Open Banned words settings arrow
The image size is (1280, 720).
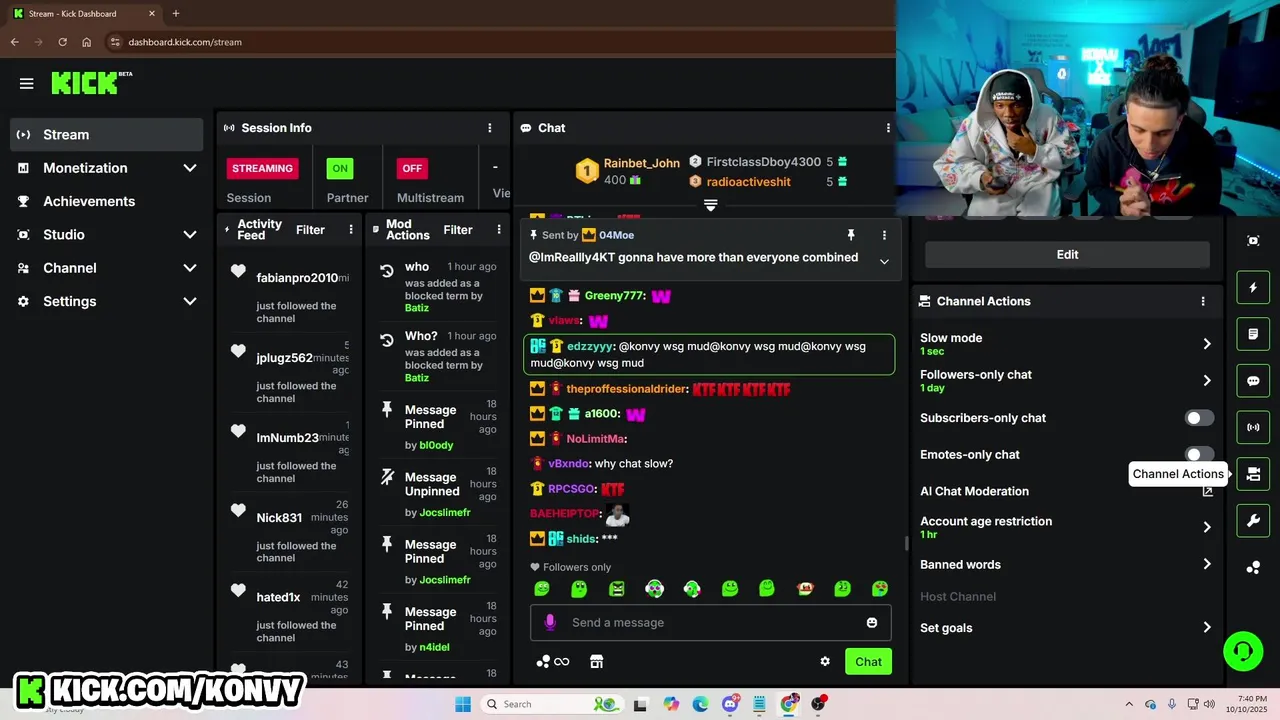tap(1207, 564)
